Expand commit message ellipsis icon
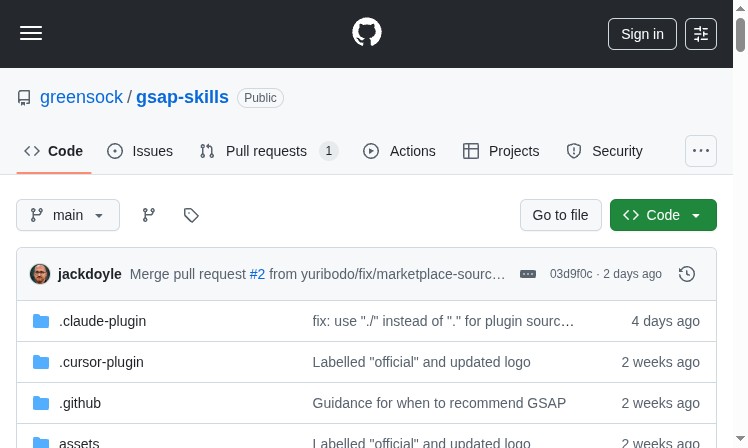This screenshot has height=448, width=748. [528, 274]
